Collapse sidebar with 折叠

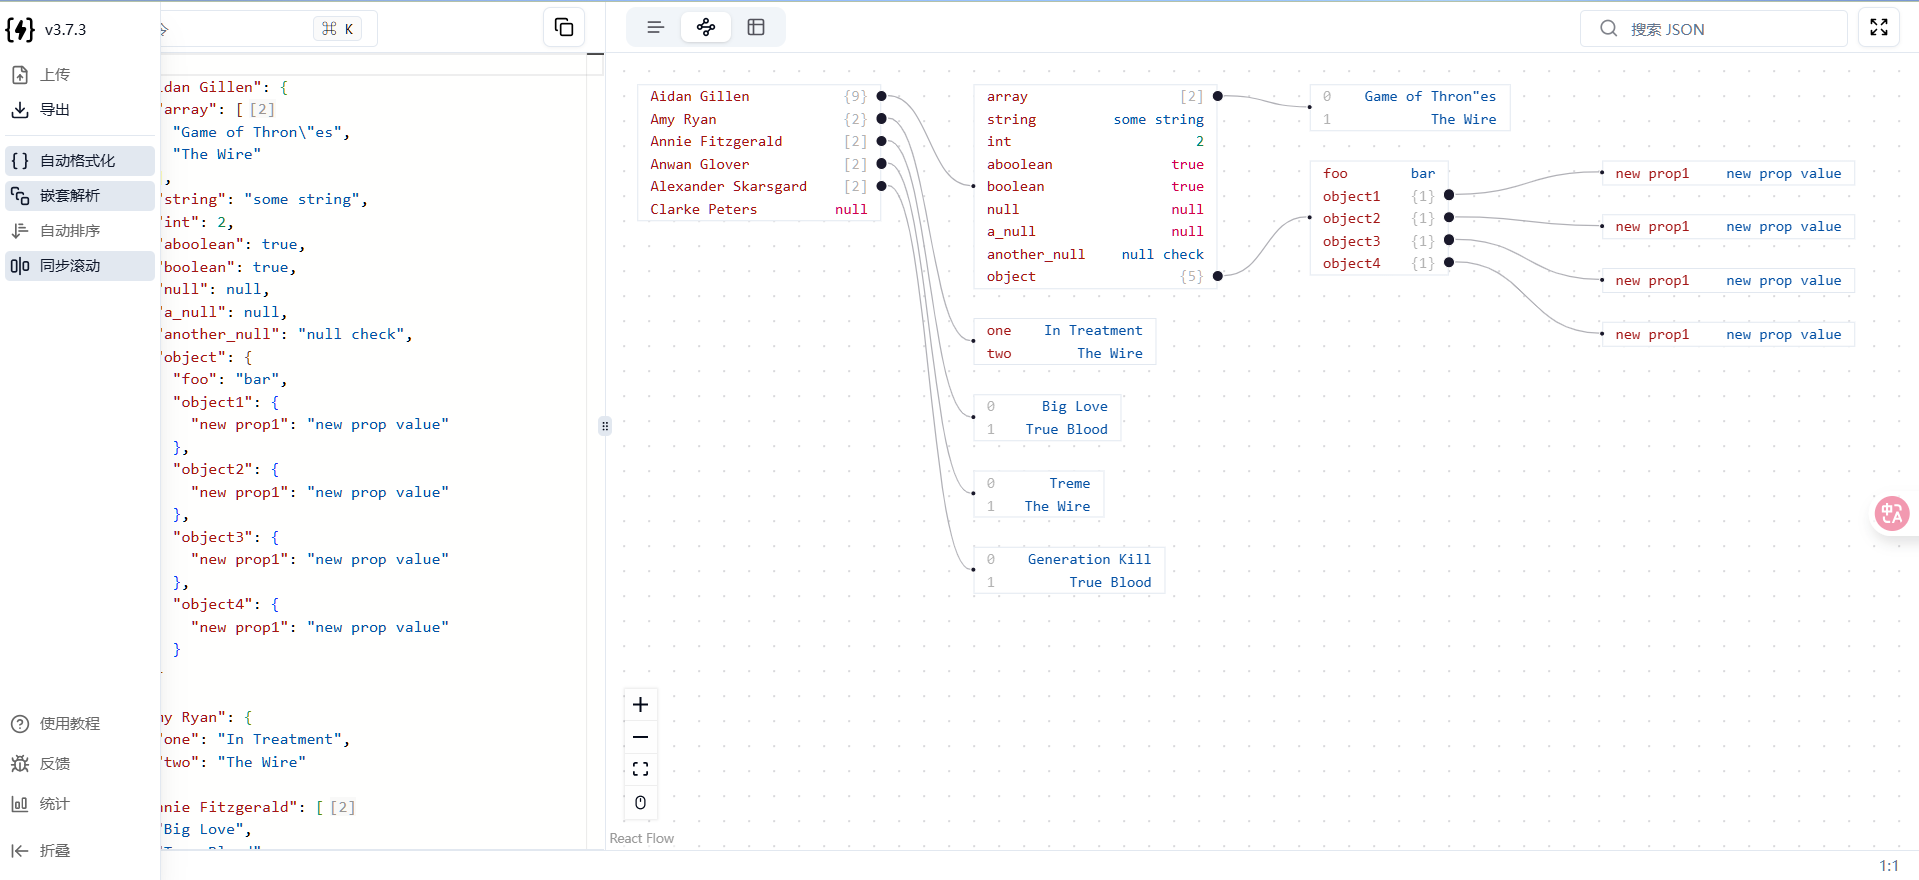[x=80, y=850]
